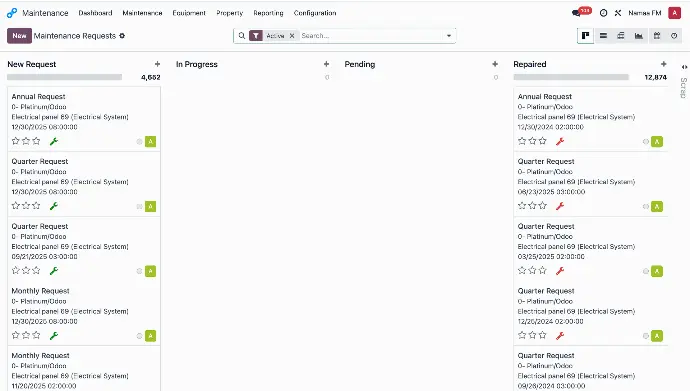This screenshot has height=391, width=690.
Task: Open the Configuration menu
Action: coord(315,13)
